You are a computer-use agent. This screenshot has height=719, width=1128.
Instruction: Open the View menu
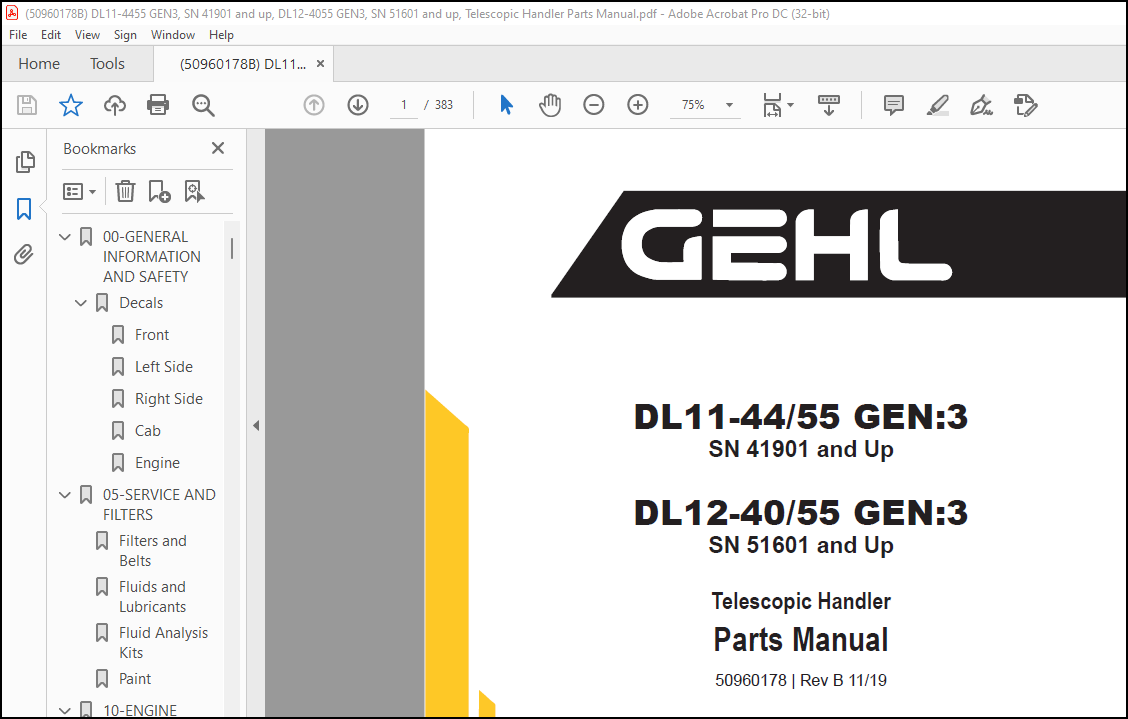[x=87, y=35]
